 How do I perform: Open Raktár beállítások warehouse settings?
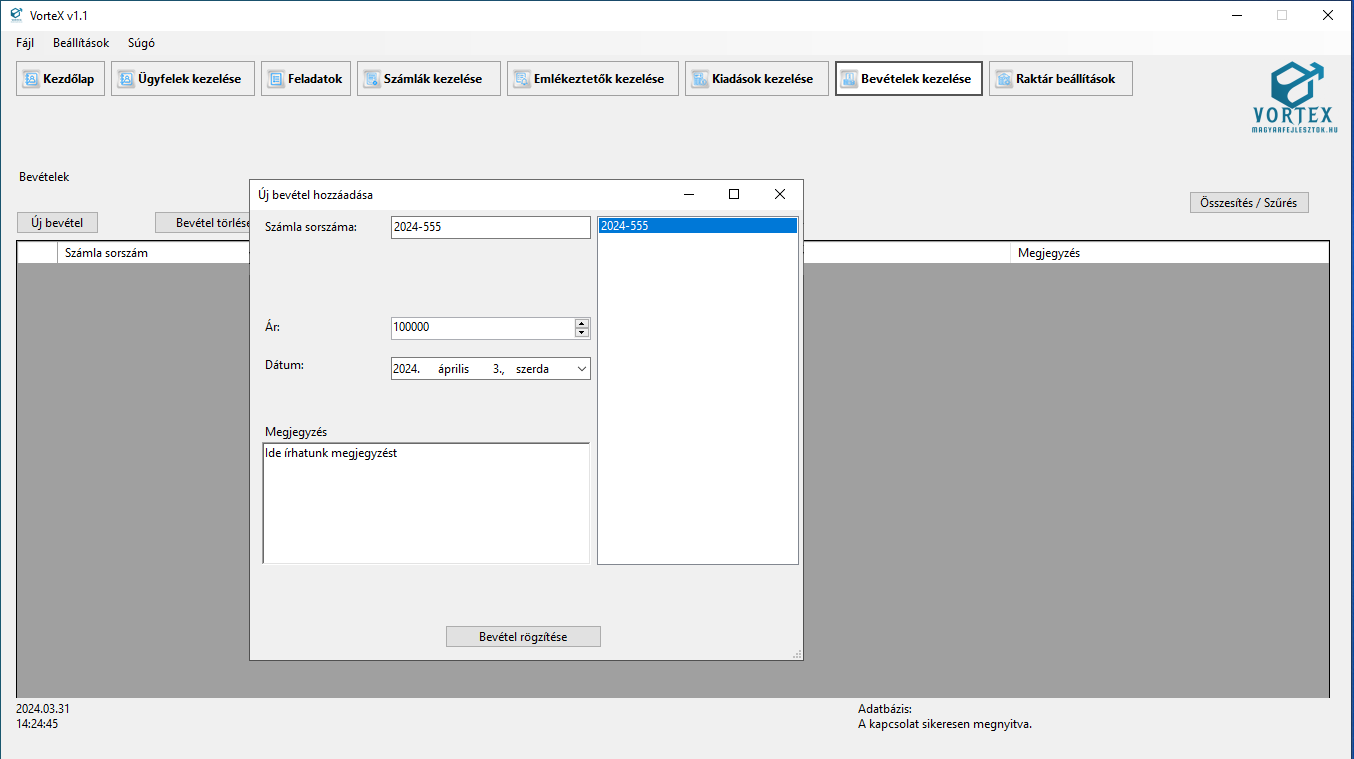pyautogui.click(x=1060, y=79)
